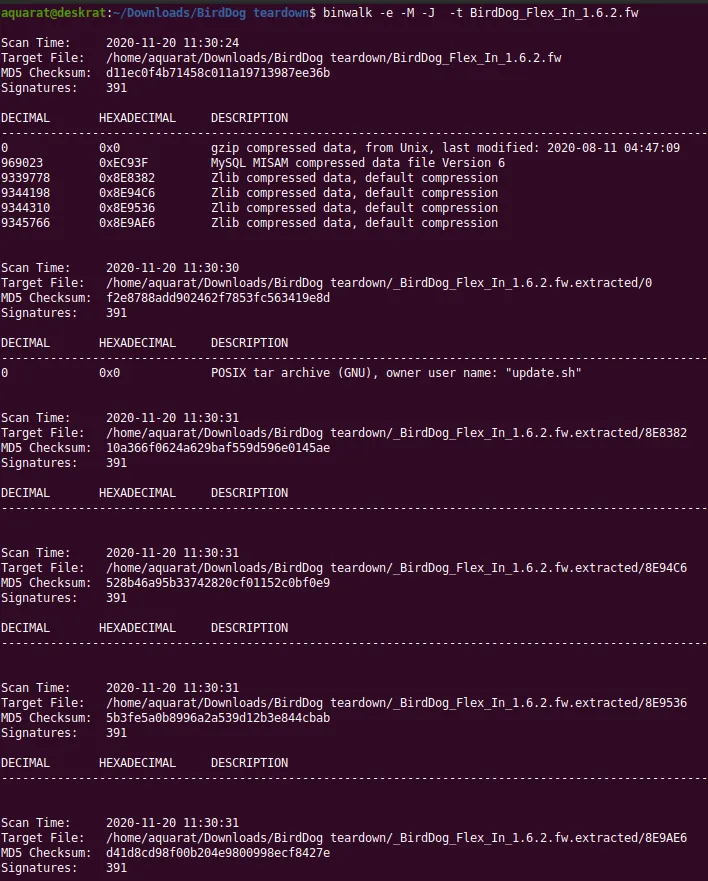Click the filename BirdDog_Flex_In_1.6.2.fw in the command
The height and width of the screenshot is (881, 708).
coord(554,12)
